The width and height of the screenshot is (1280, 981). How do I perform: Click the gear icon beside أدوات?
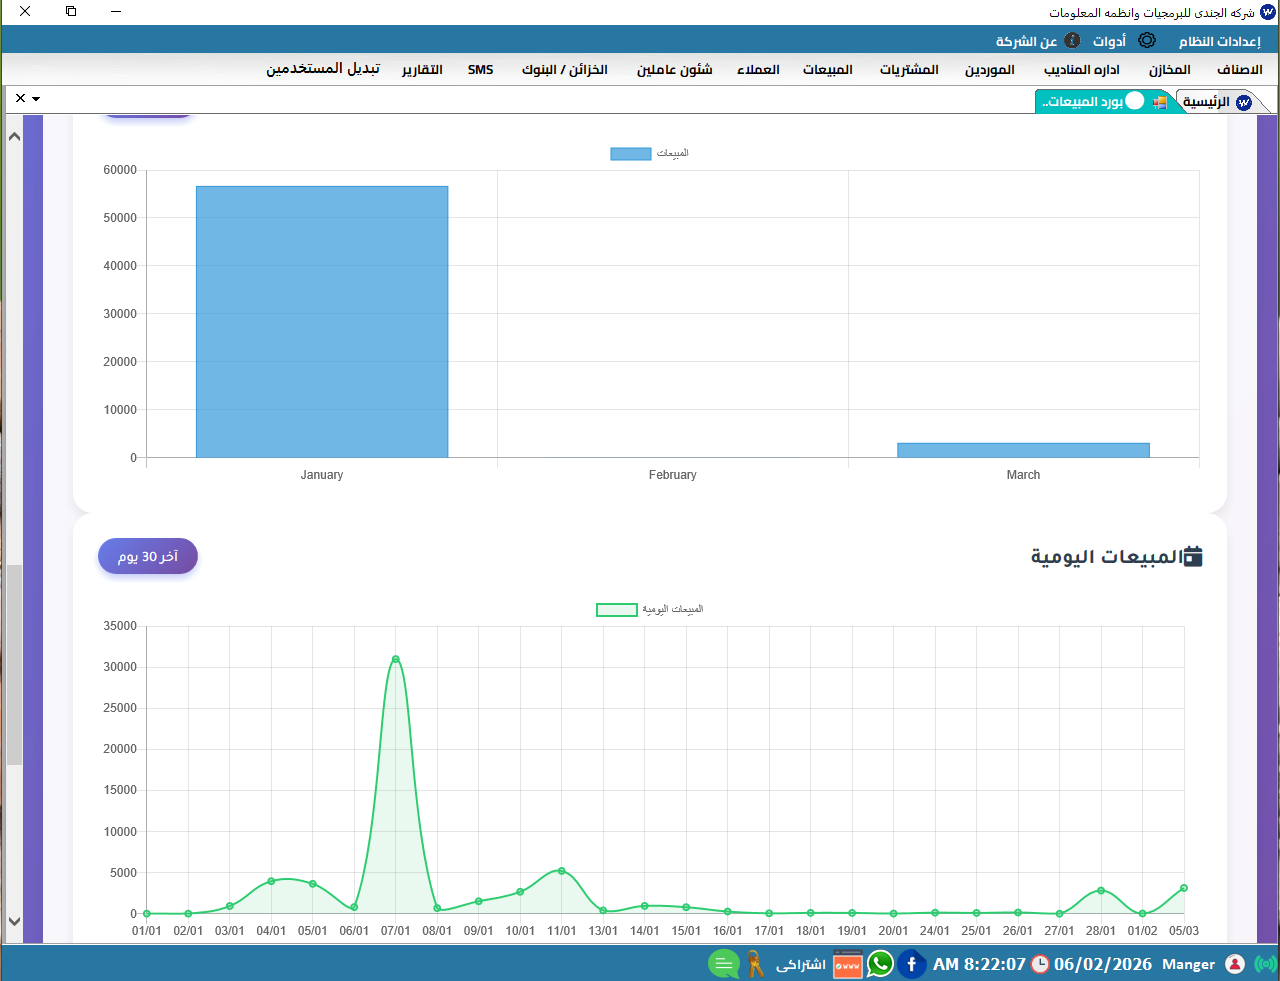[x=1147, y=41]
